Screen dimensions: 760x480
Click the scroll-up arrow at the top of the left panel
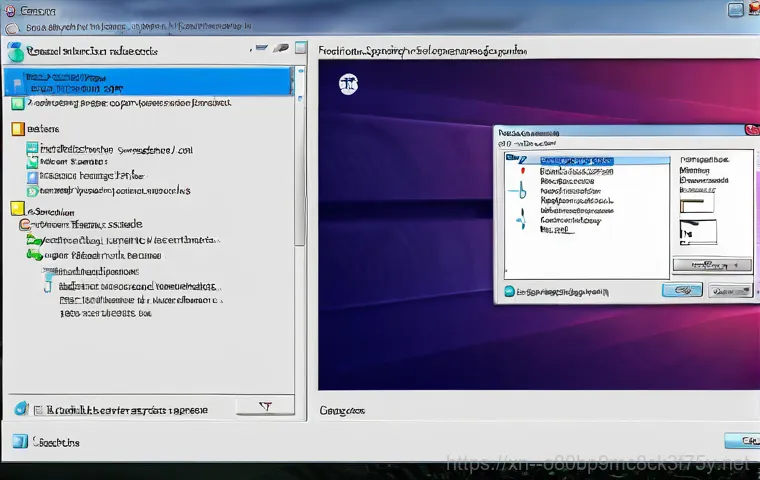click(x=301, y=71)
